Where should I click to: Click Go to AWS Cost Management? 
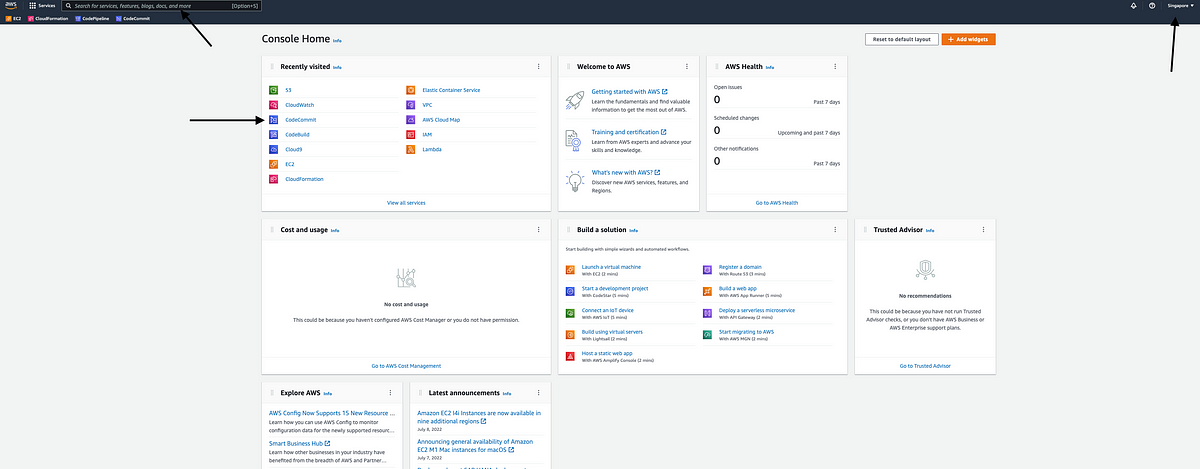coord(406,365)
